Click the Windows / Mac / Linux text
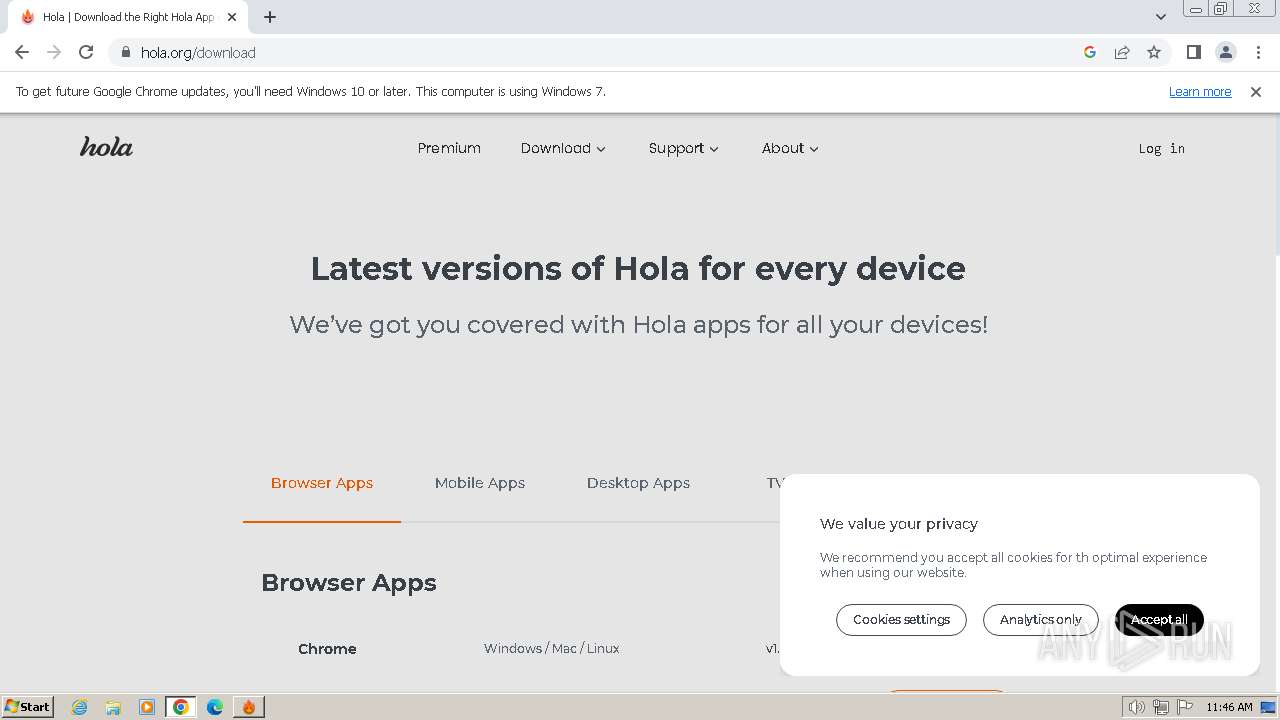 [551, 649]
